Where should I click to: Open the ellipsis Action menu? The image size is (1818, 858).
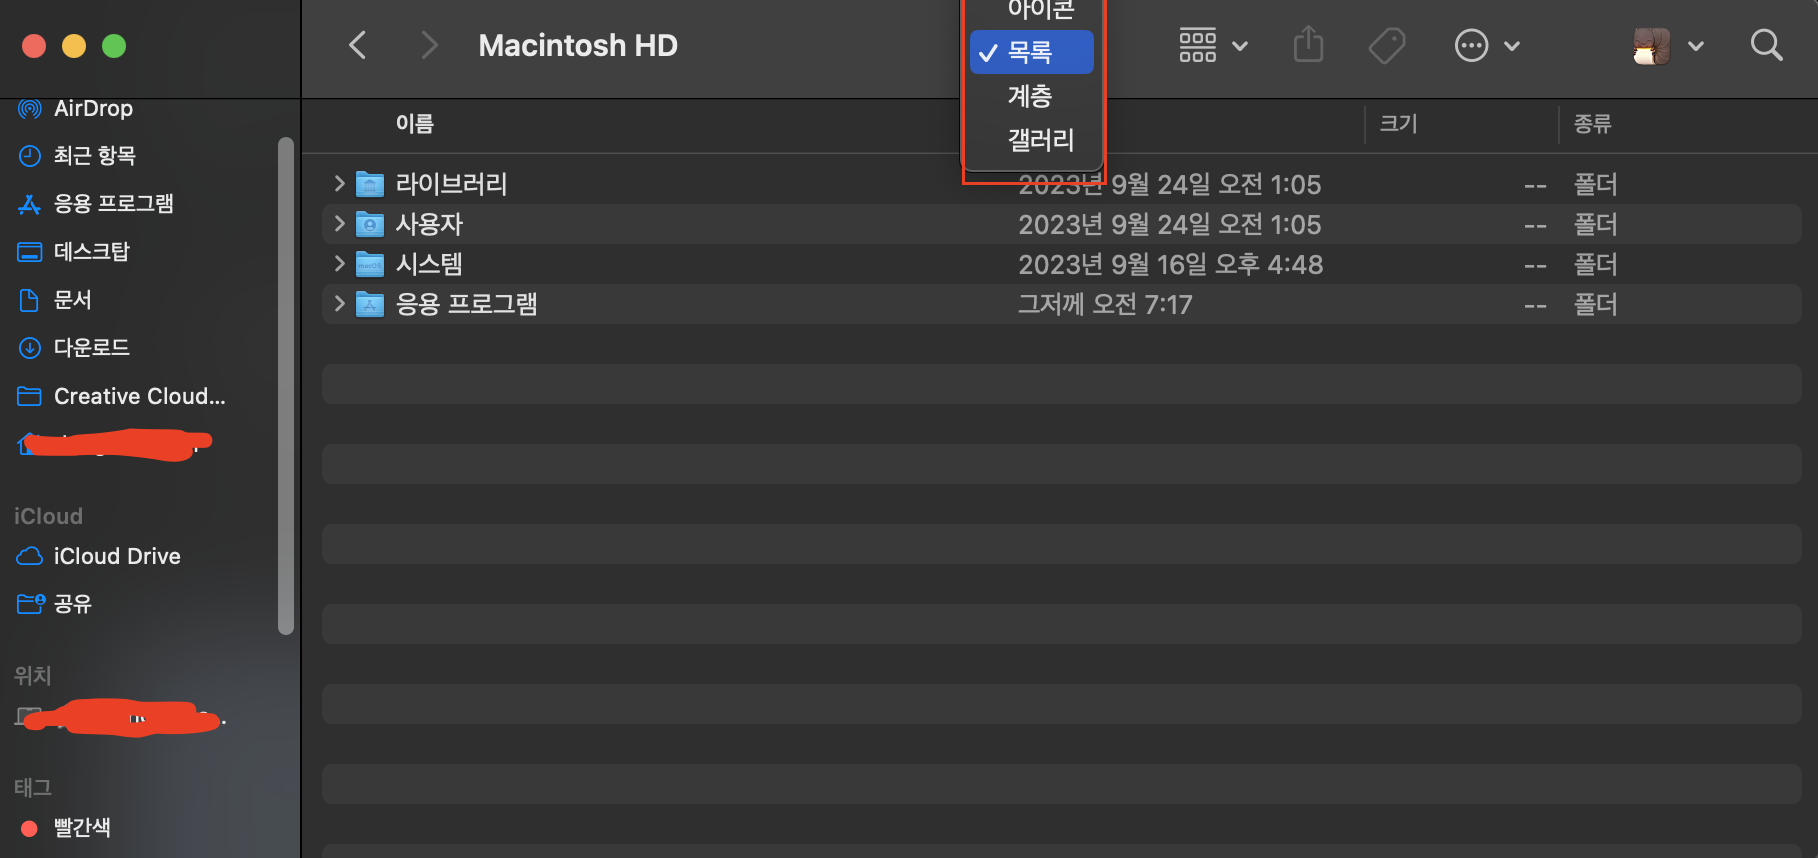pyautogui.click(x=1471, y=45)
